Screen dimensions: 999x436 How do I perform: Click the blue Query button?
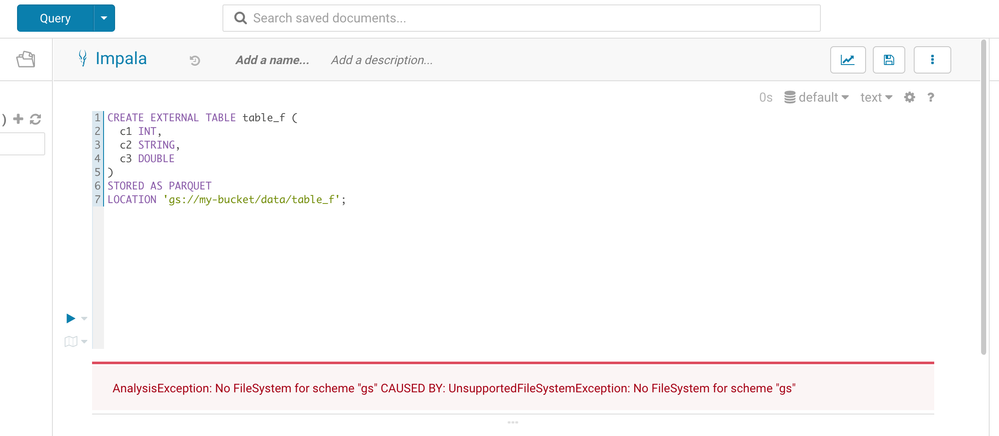point(55,18)
